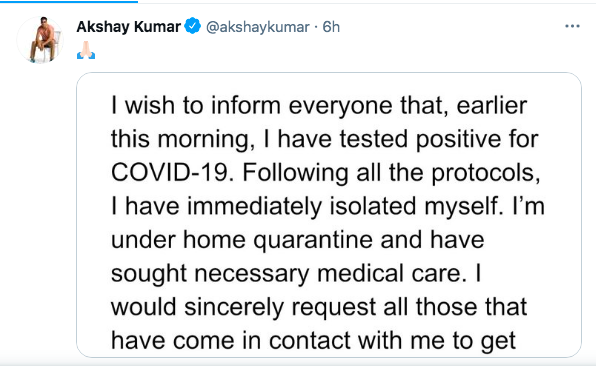Click 'Following all the protocols' text
The image size is (596, 366).
(391, 173)
